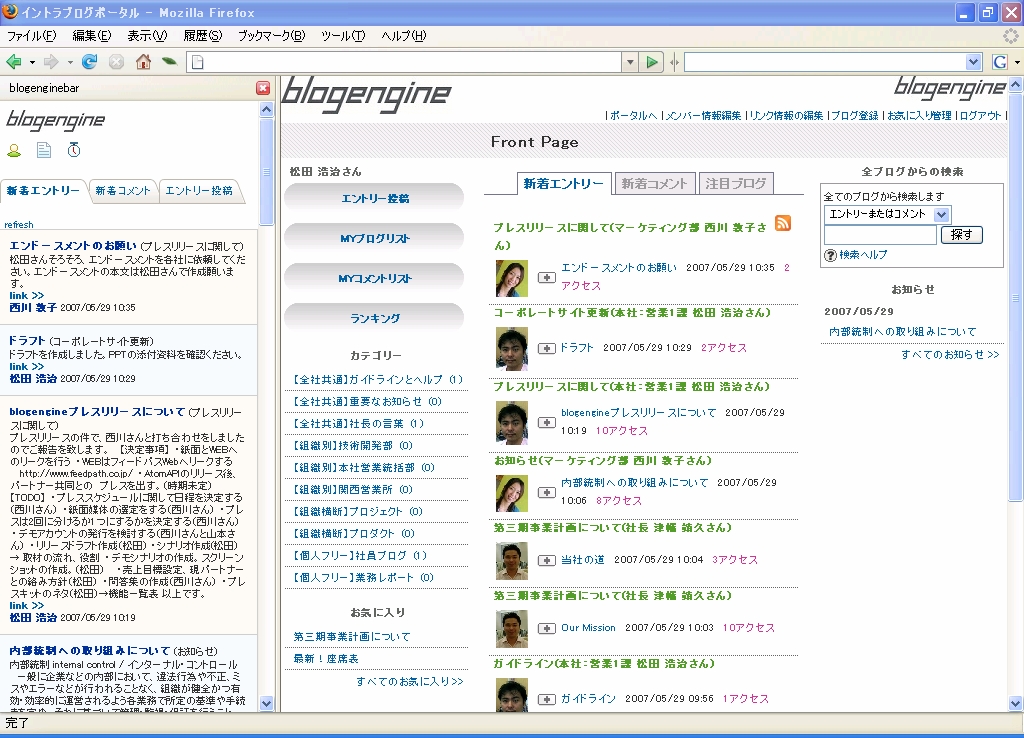This screenshot has width=1024, height=738.
Task: Click the search help question mark icon
Action: coord(830,256)
